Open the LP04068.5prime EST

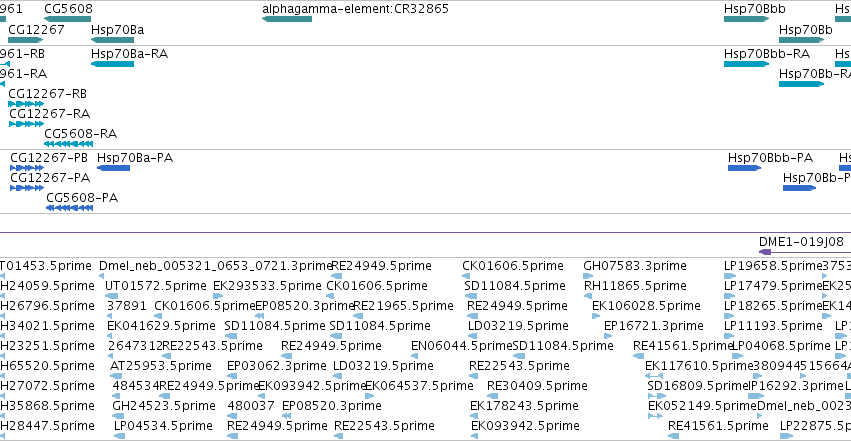pos(782,346)
